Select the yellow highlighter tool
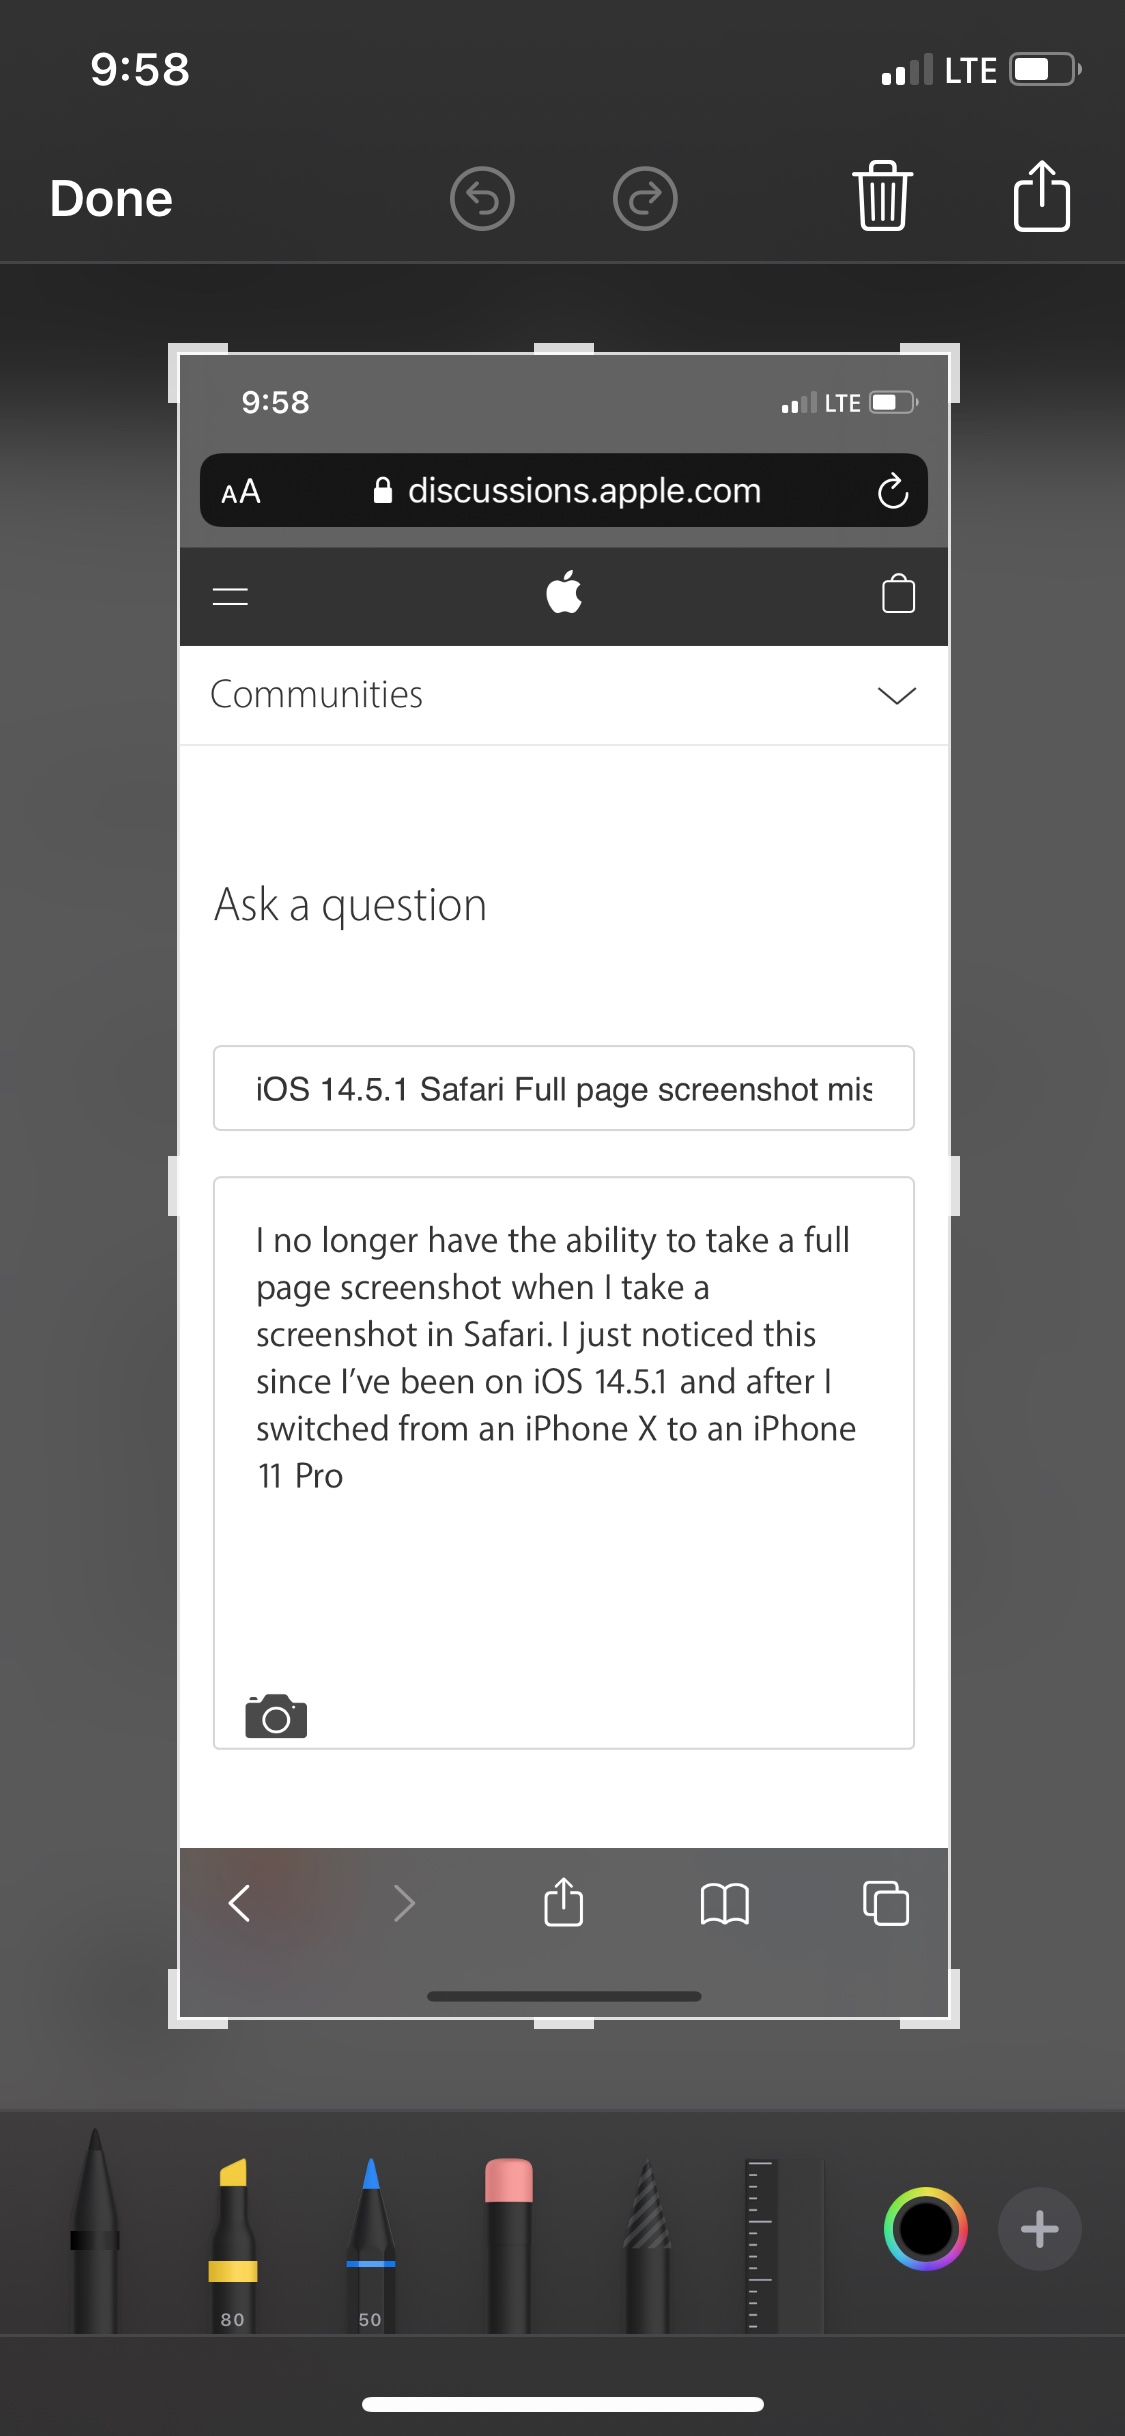 tap(233, 2246)
